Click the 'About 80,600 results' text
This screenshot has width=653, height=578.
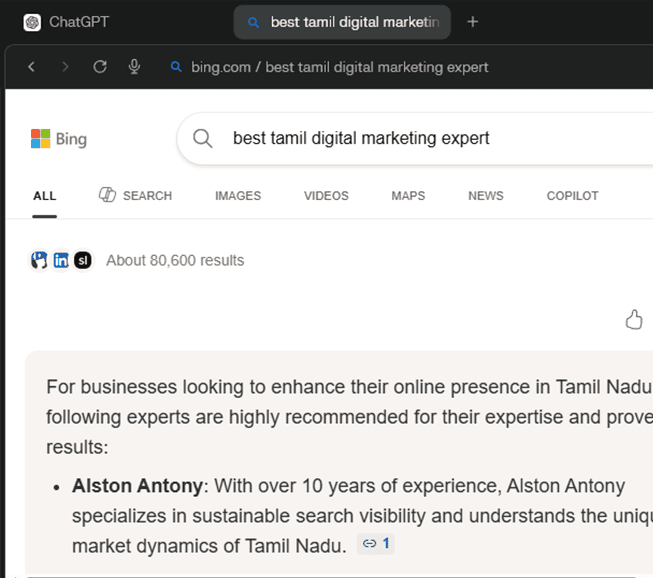pos(175,261)
